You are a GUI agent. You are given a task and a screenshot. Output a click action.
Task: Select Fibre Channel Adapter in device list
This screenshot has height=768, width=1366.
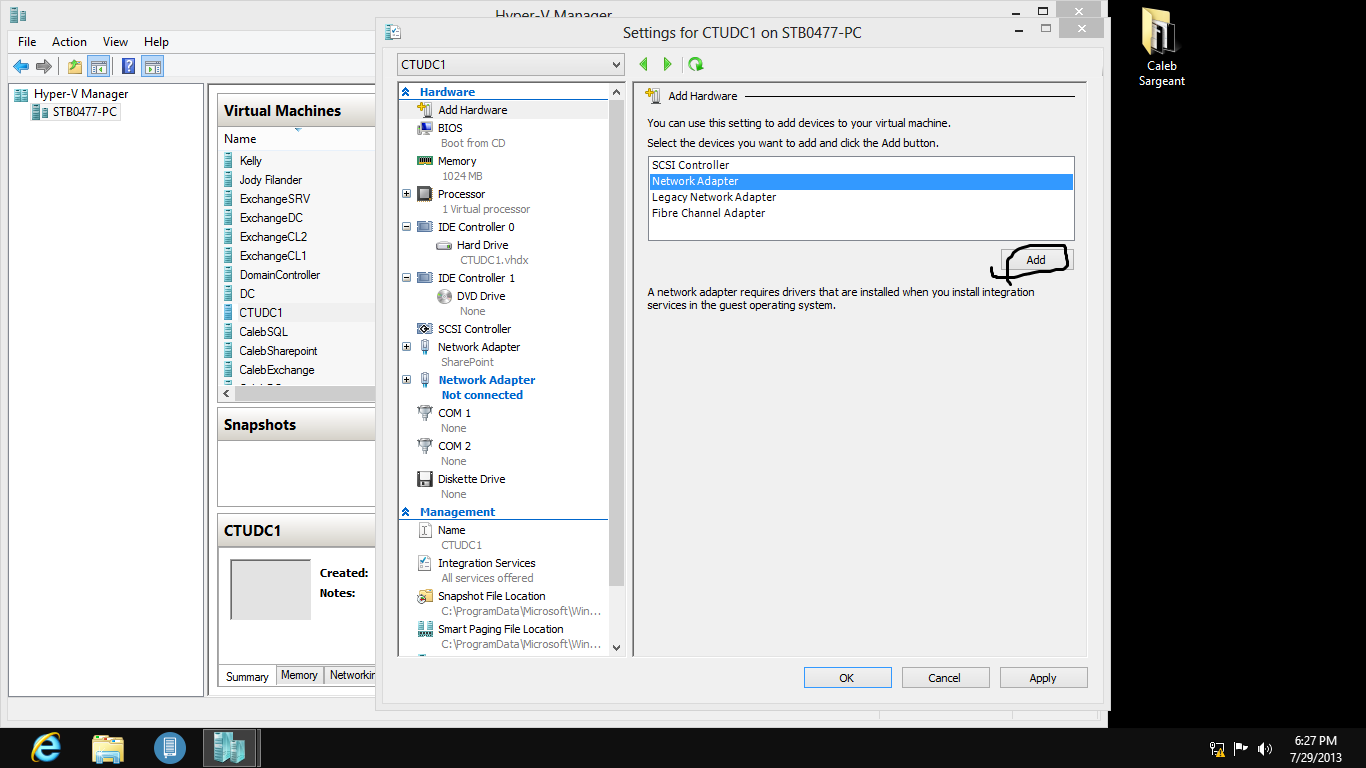[x=861, y=213]
